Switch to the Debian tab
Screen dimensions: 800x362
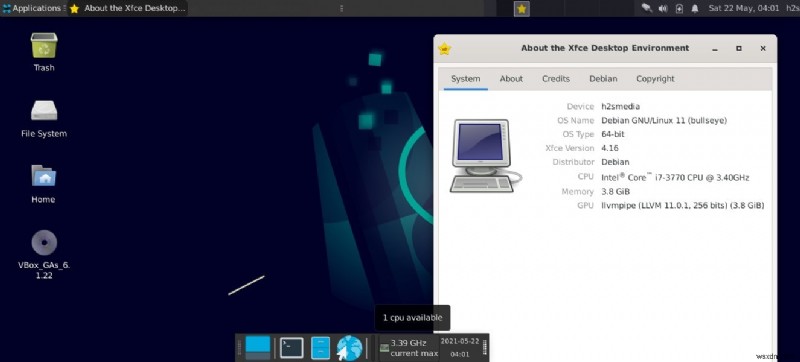click(x=603, y=79)
